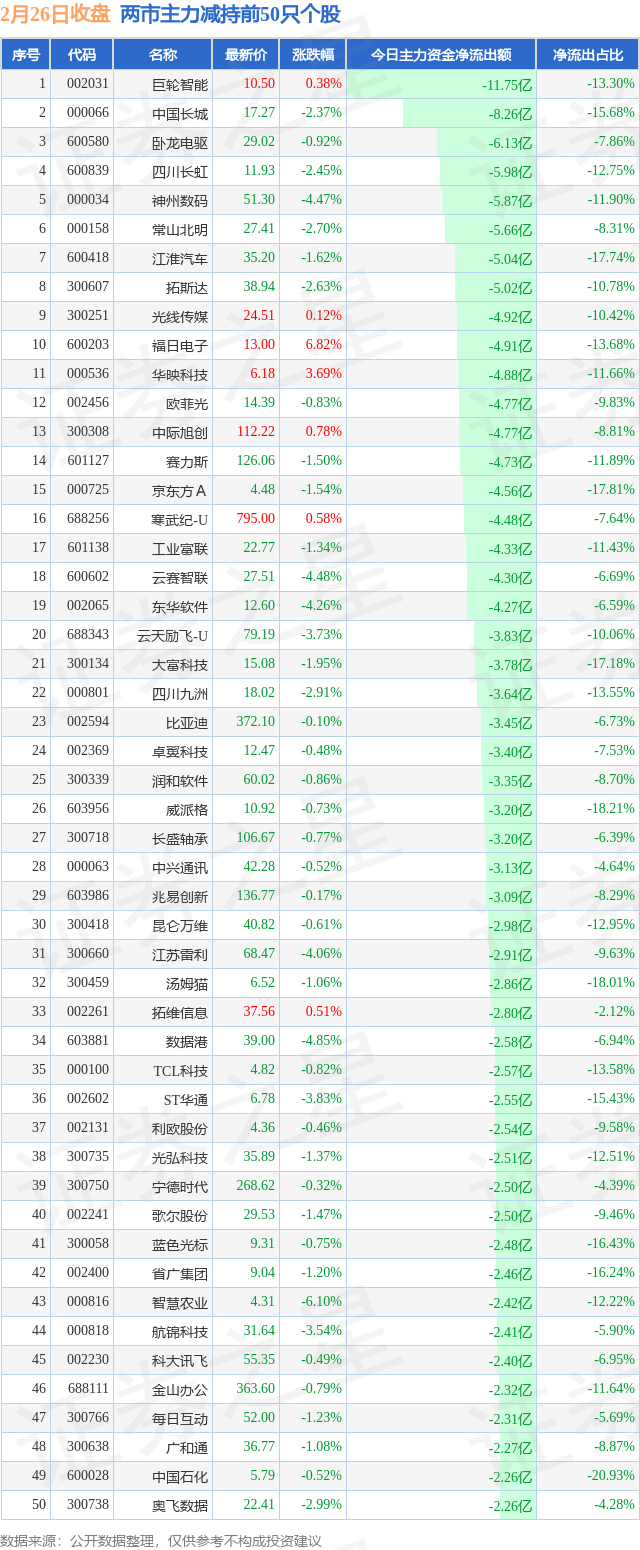This screenshot has height=1550, width=640.
Task: Click the 净流出占比 column header
Action: [588, 55]
